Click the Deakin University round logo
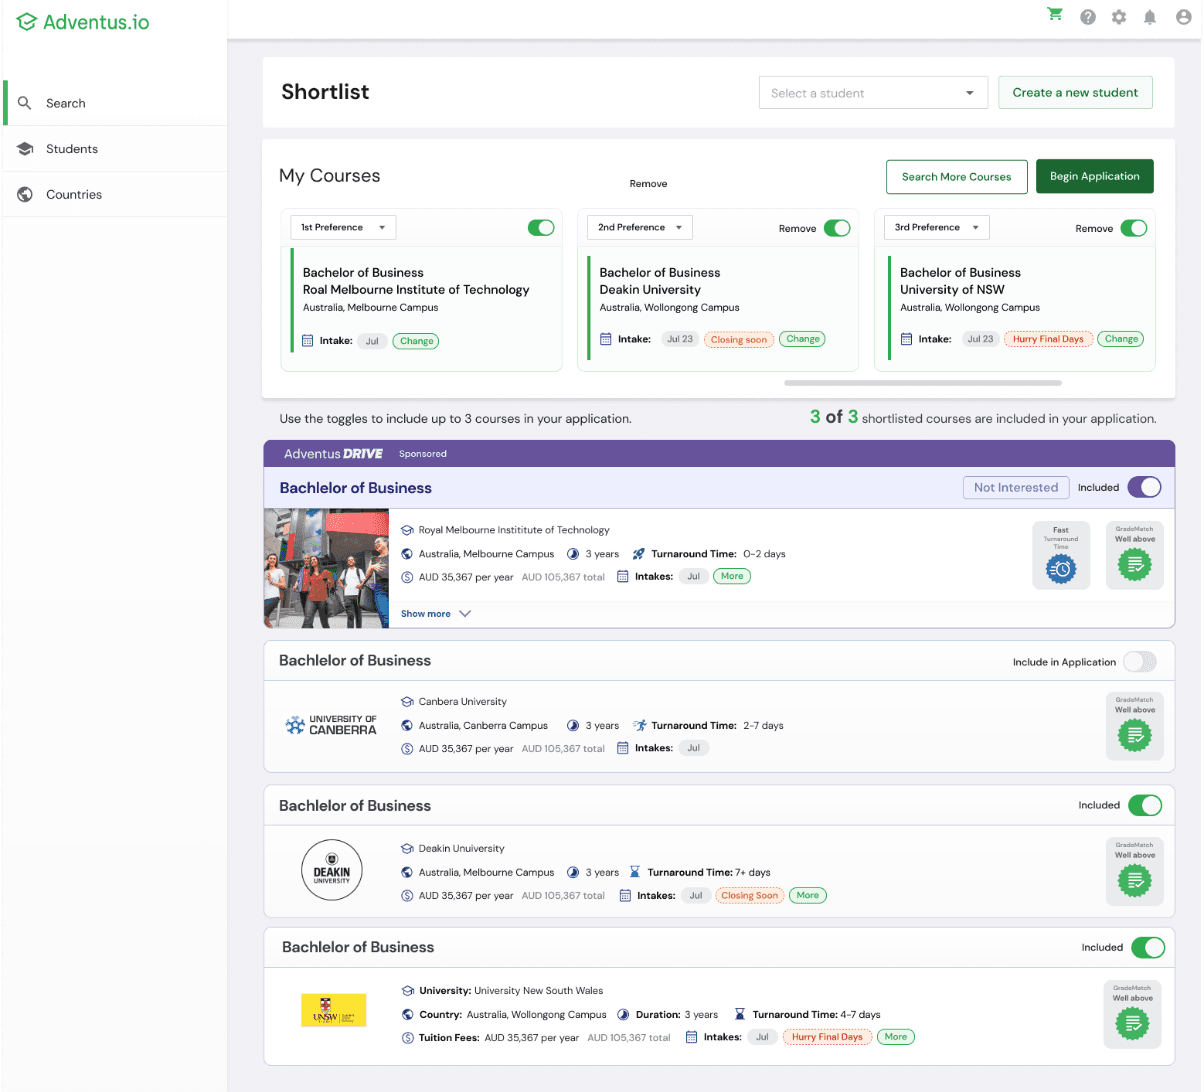The height and width of the screenshot is (1092, 1204). coord(332,870)
